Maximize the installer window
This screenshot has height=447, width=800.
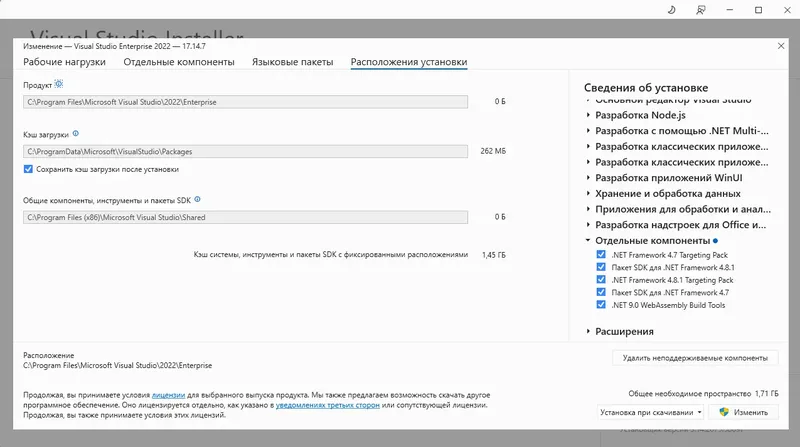point(758,10)
